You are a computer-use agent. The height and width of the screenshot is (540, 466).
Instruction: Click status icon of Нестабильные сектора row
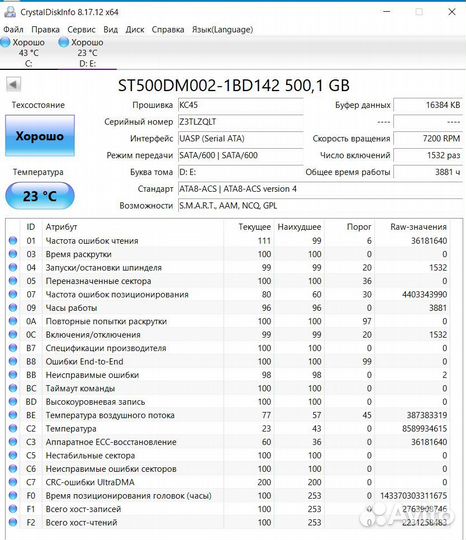pos(13,456)
